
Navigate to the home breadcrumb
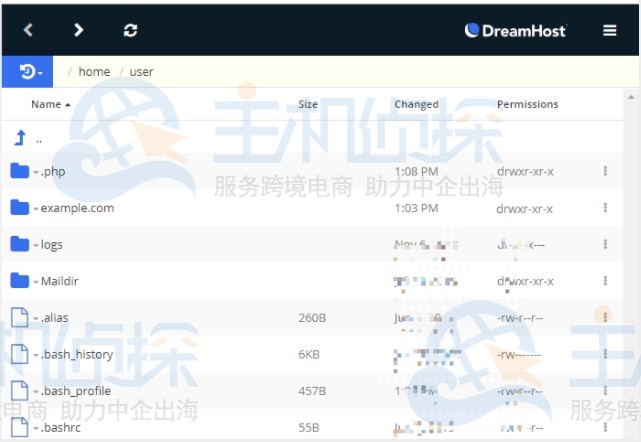[94, 72]
